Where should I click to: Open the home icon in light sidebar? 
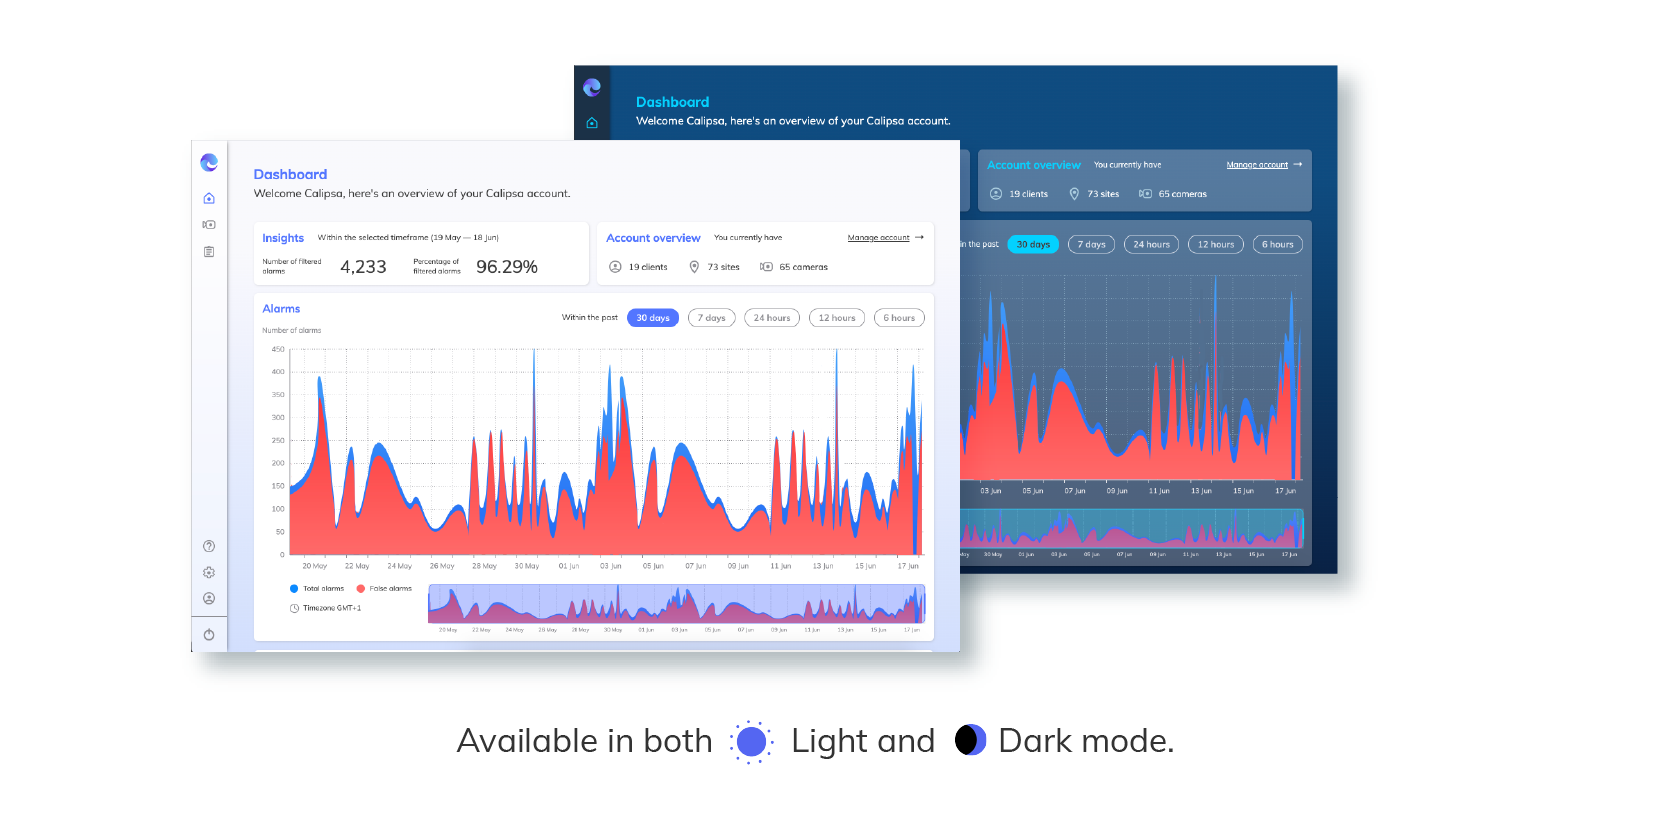click(209, 198)
